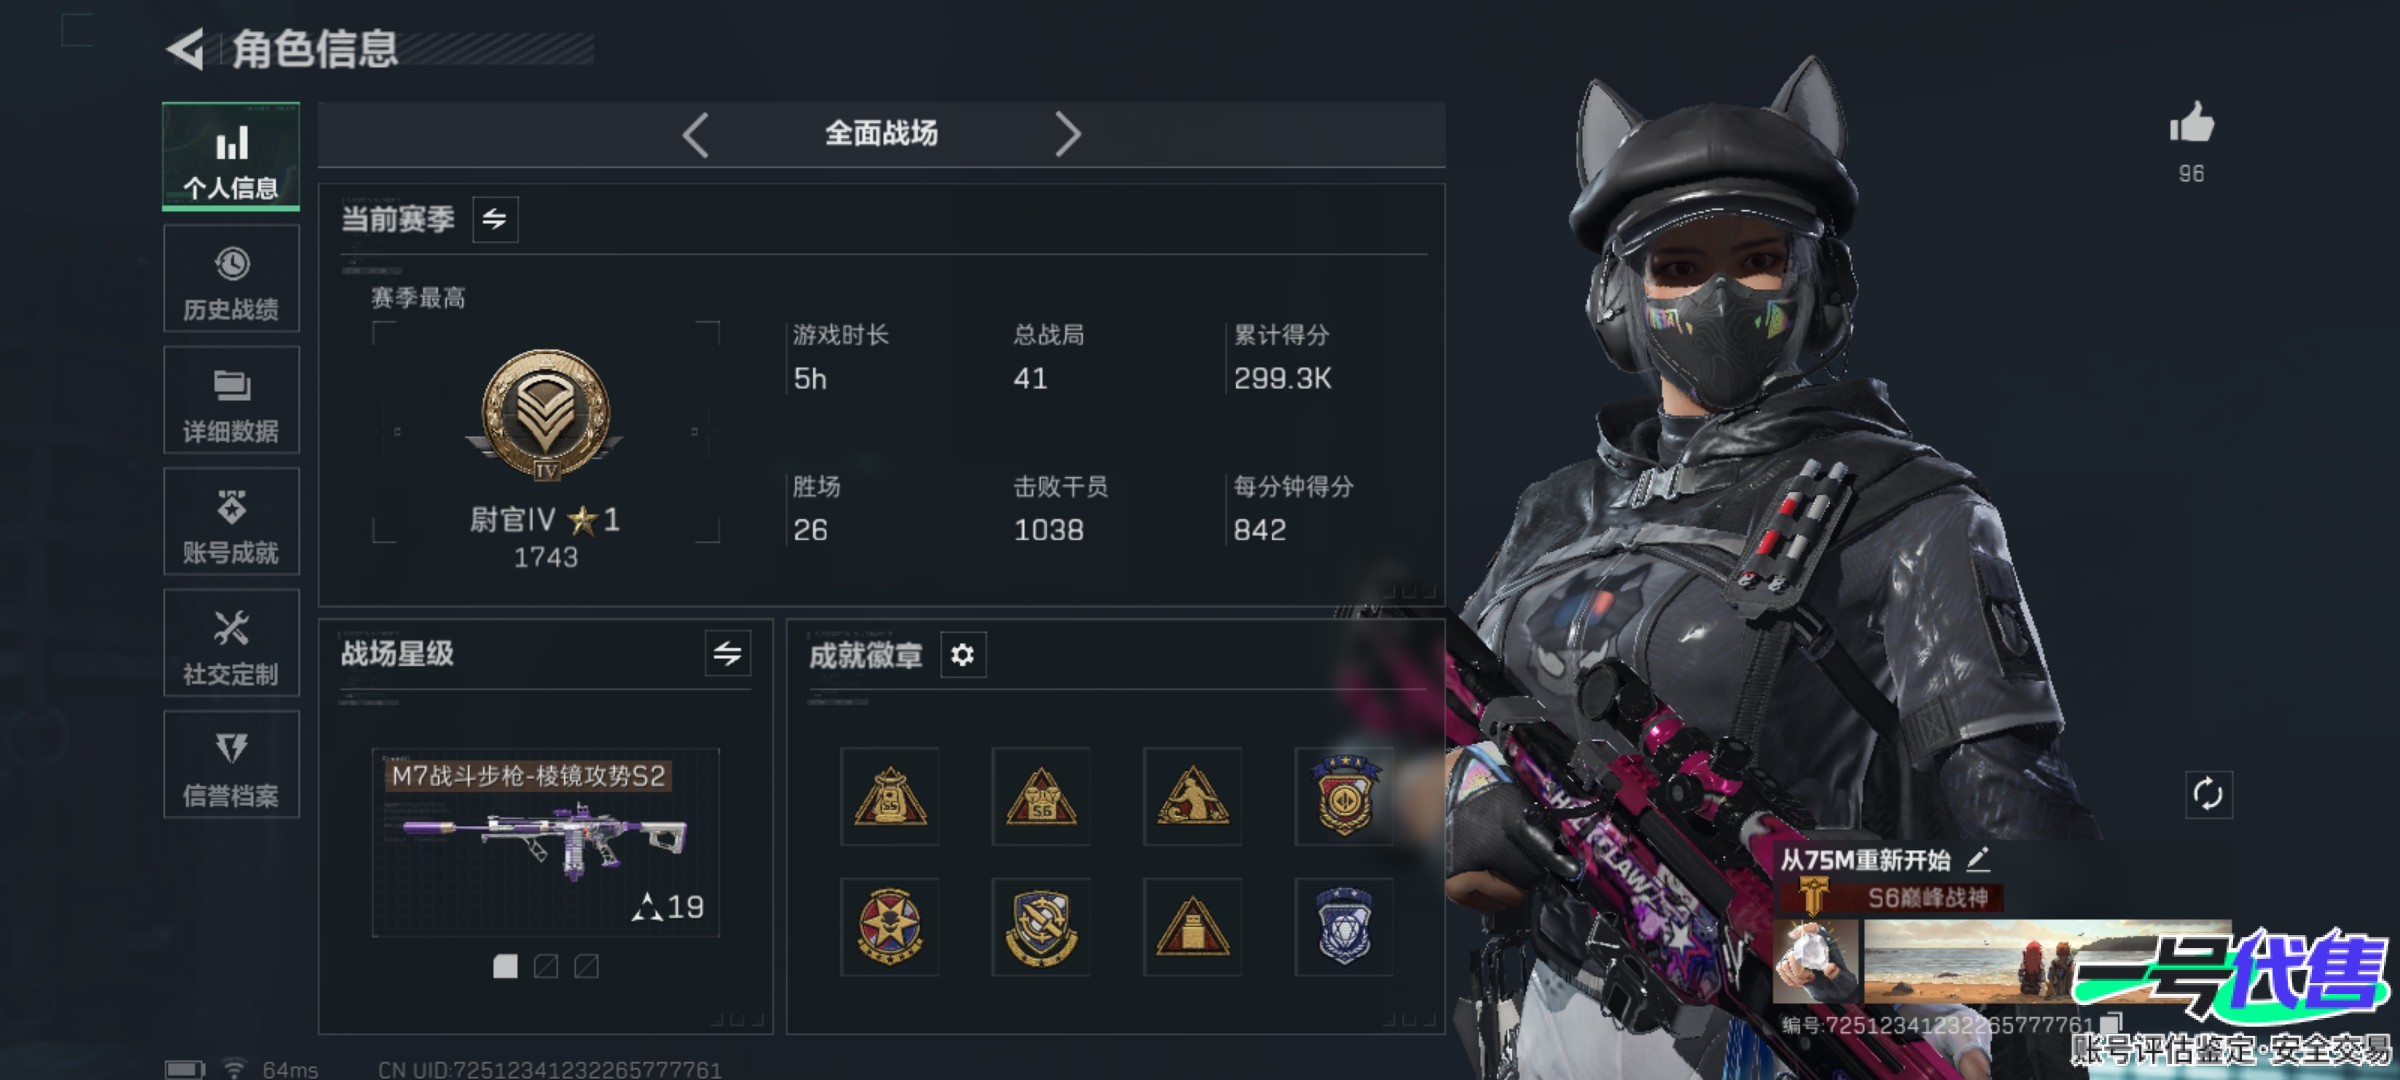This screenshot has width=2400, height=1080.
Task: Click the back arrow next to 角色信息
Action: tap(186, 49)
